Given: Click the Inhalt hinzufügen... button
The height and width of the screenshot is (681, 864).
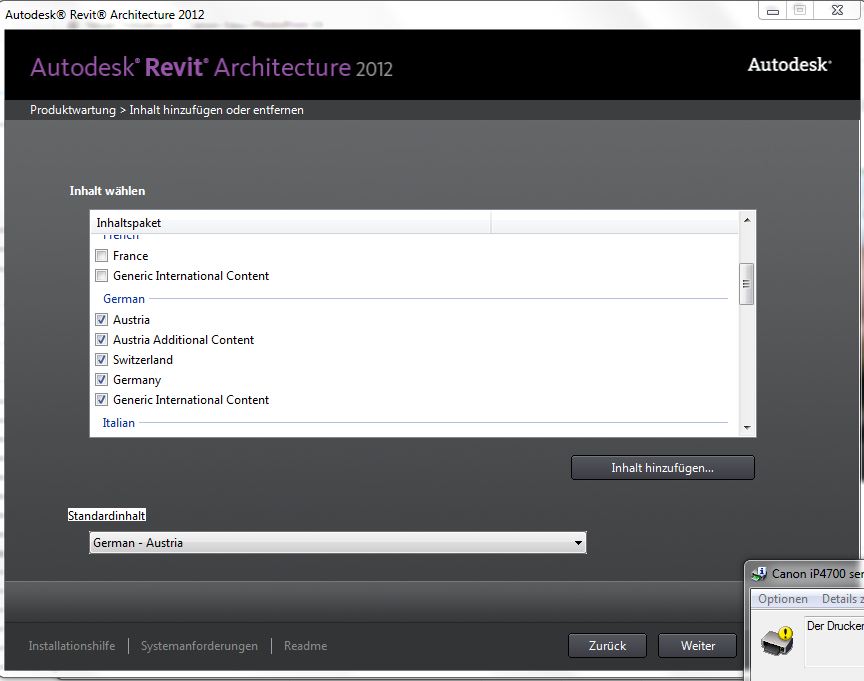Looking at the screenshot, I should [662, 468].
